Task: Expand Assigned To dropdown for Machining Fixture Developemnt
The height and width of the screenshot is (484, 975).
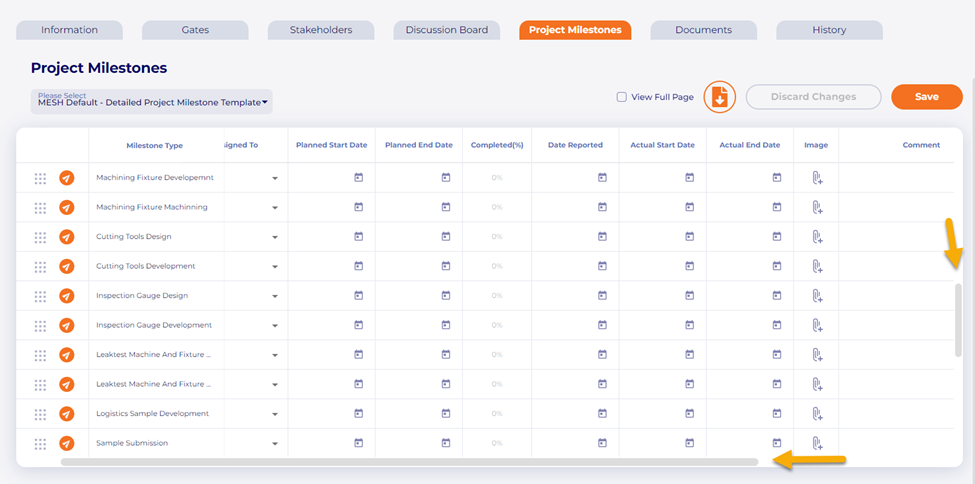Action: tap(274, 179)
